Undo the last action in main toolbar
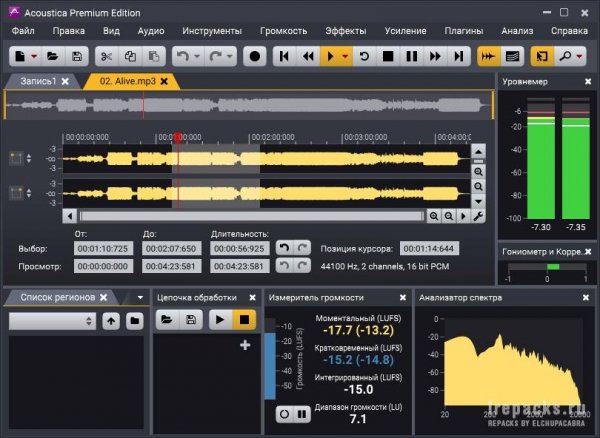The width and height of the screenshot is (600, 438). point(183,57)
